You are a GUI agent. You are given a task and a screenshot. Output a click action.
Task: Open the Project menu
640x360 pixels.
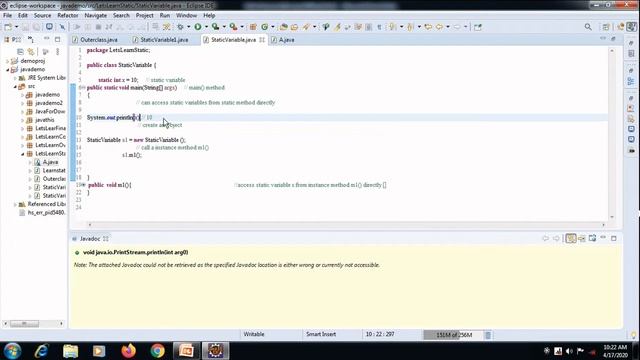tap(144, 16)
